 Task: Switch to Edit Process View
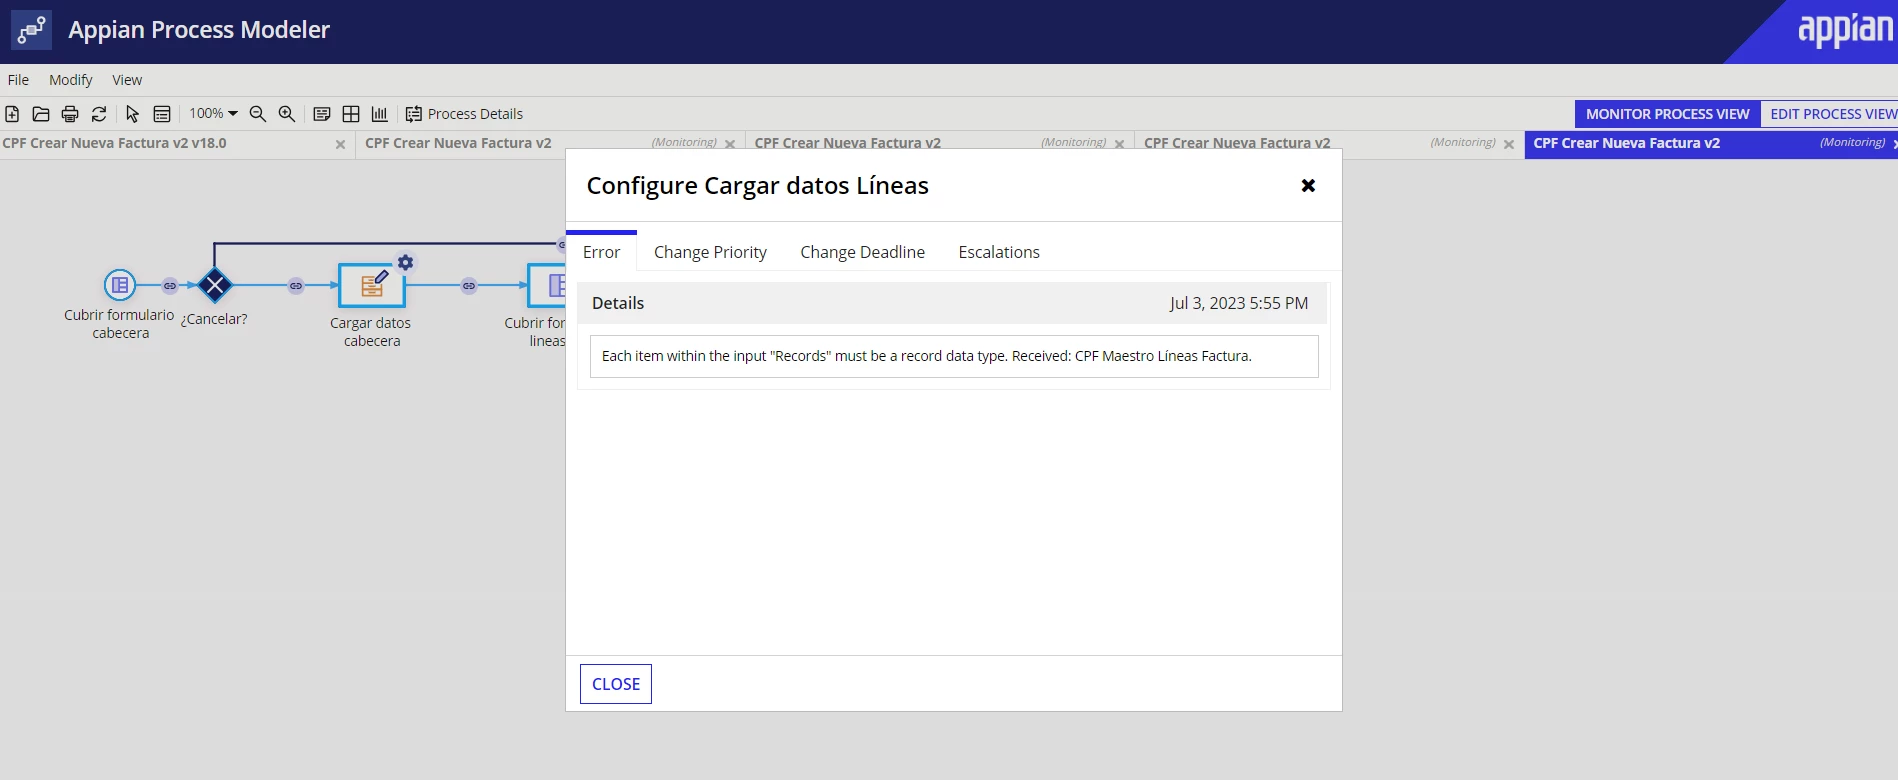(x=1832, y=114)
